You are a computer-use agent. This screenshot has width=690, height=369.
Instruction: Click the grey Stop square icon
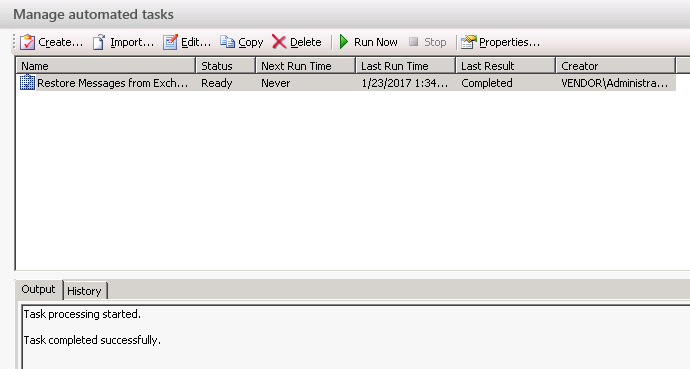coord(413,42)
